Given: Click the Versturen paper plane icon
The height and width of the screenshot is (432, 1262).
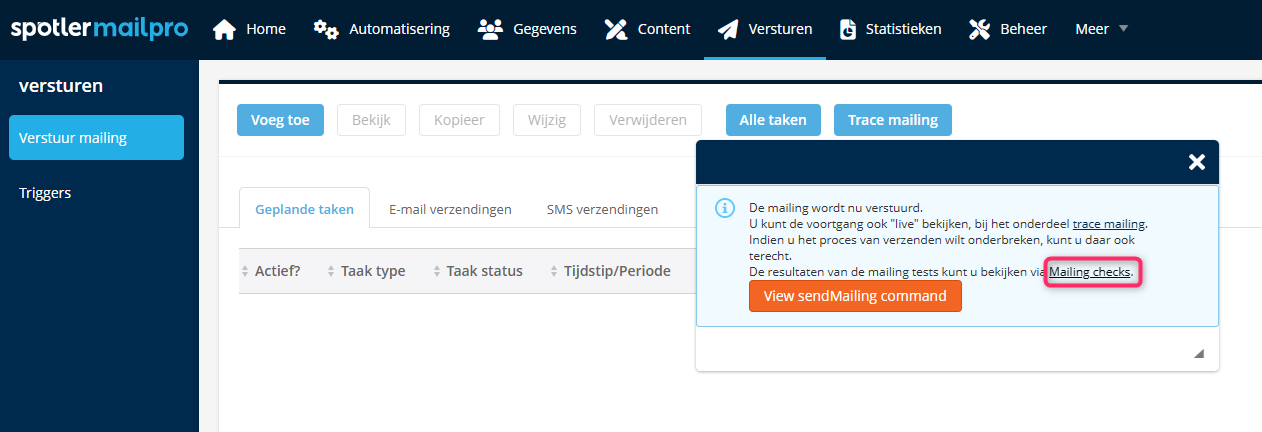Looking at the screenshot, I should pyautogui.click(x=728, y=29).
